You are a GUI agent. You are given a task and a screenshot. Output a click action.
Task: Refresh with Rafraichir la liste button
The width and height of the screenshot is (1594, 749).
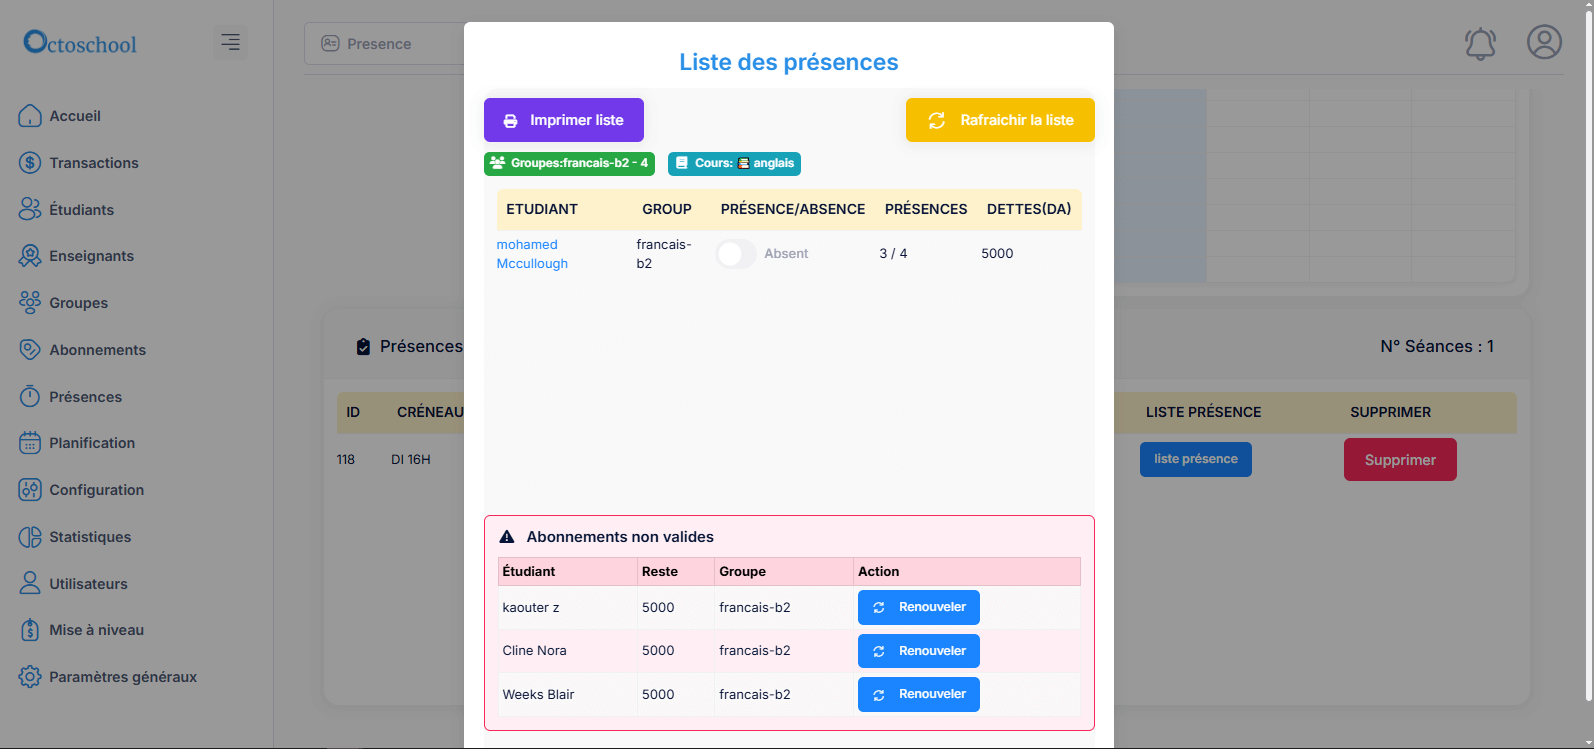click(x=999, y=120)
